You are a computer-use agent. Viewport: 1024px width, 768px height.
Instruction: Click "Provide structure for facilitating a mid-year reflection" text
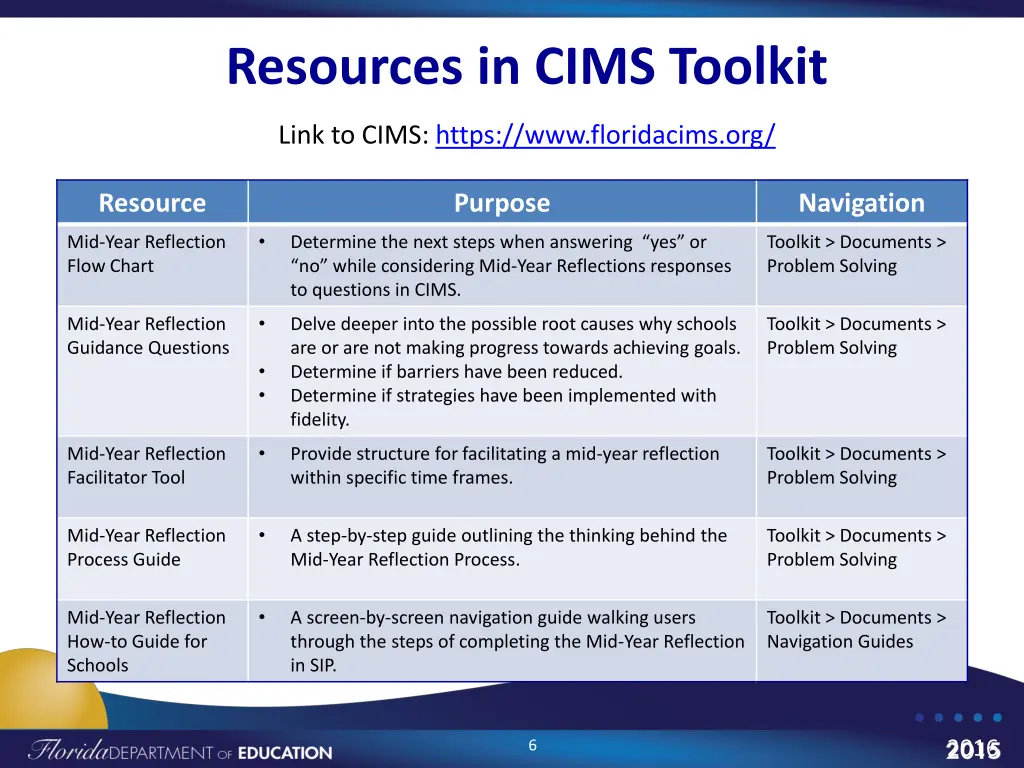(505, 465)
